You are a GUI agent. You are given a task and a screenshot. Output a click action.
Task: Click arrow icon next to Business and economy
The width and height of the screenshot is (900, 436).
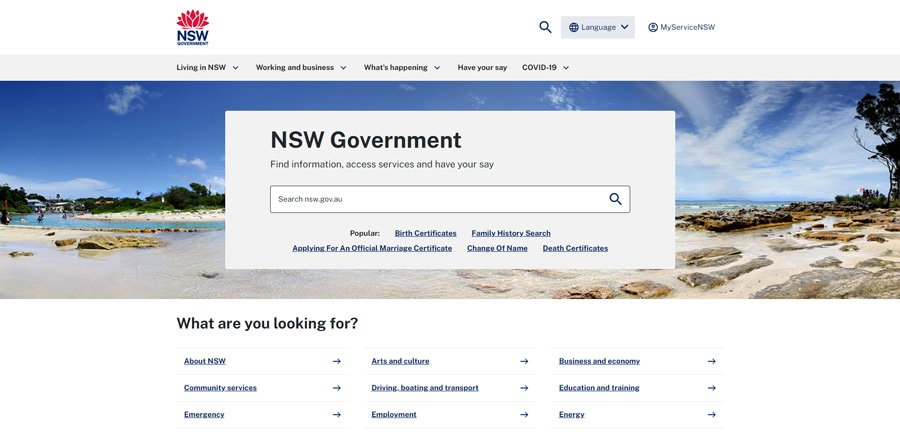[x=712, y=361]
